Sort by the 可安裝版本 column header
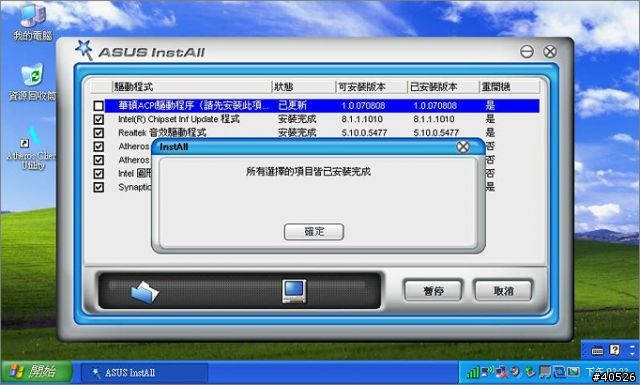The image size is (640, 385). pyautogui.click(x=372, y=87)
